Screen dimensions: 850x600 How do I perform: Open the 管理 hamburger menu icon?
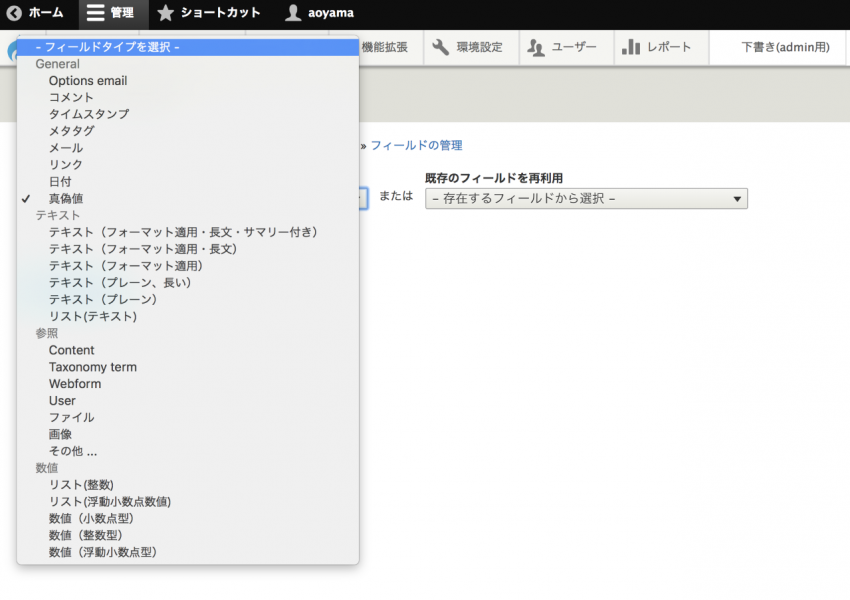(95, 13)
